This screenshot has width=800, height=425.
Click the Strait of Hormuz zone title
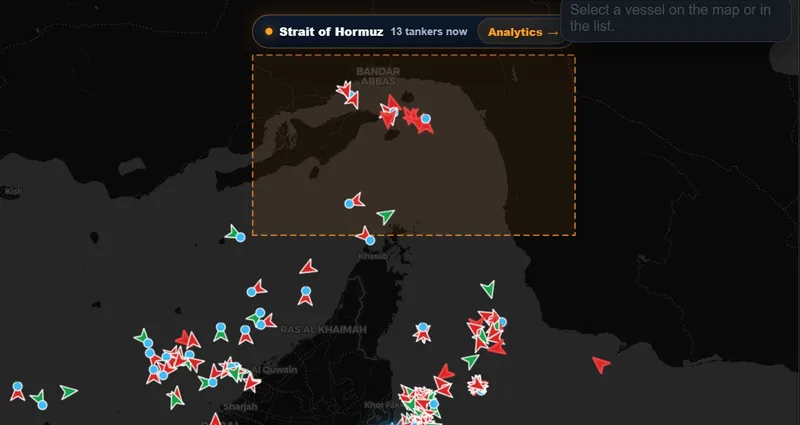coord(331,32)
